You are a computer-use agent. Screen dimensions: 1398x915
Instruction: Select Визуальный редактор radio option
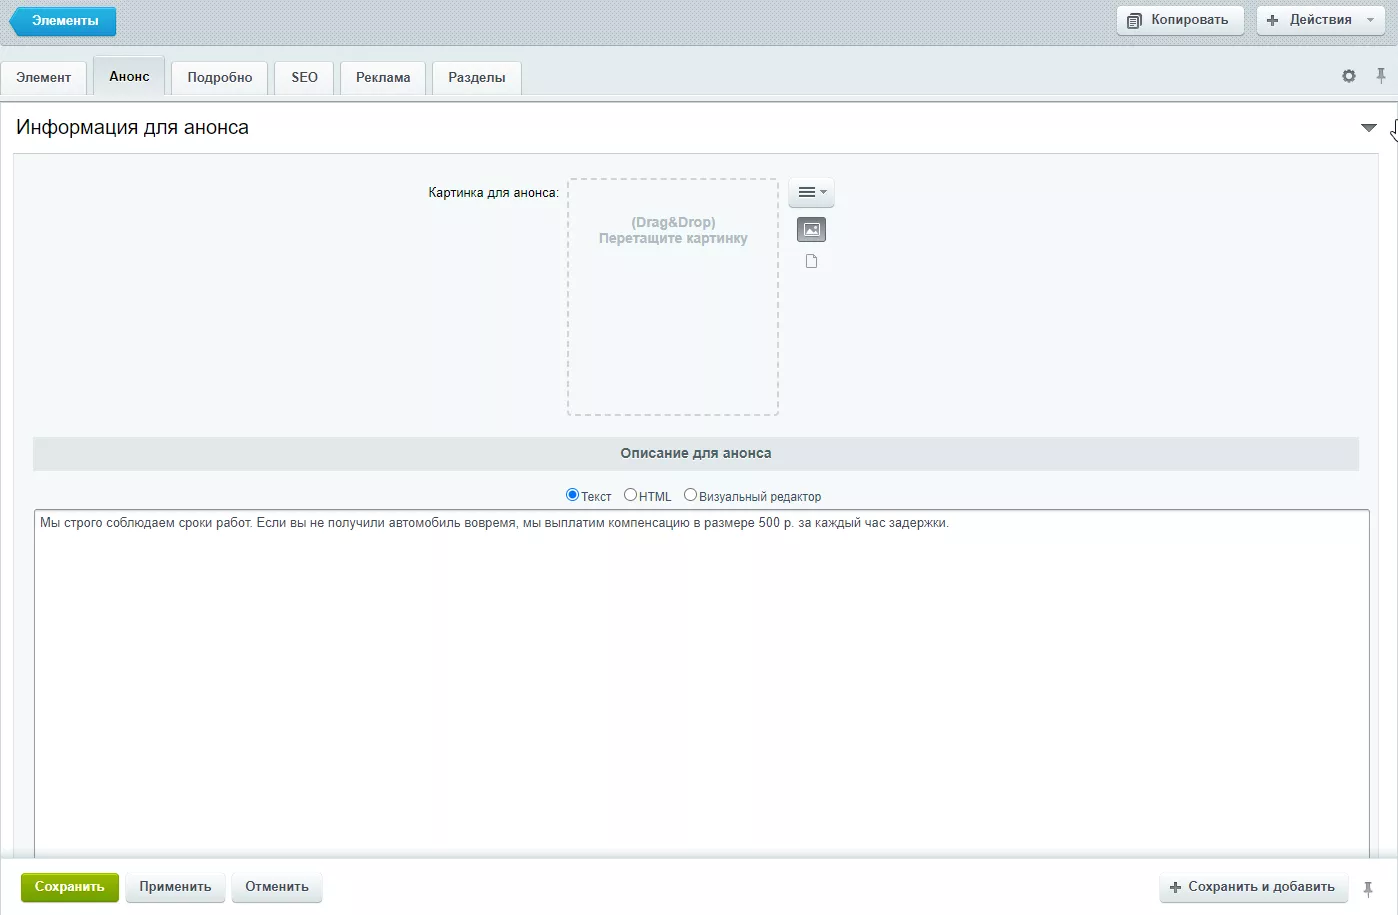coord(690,495)
